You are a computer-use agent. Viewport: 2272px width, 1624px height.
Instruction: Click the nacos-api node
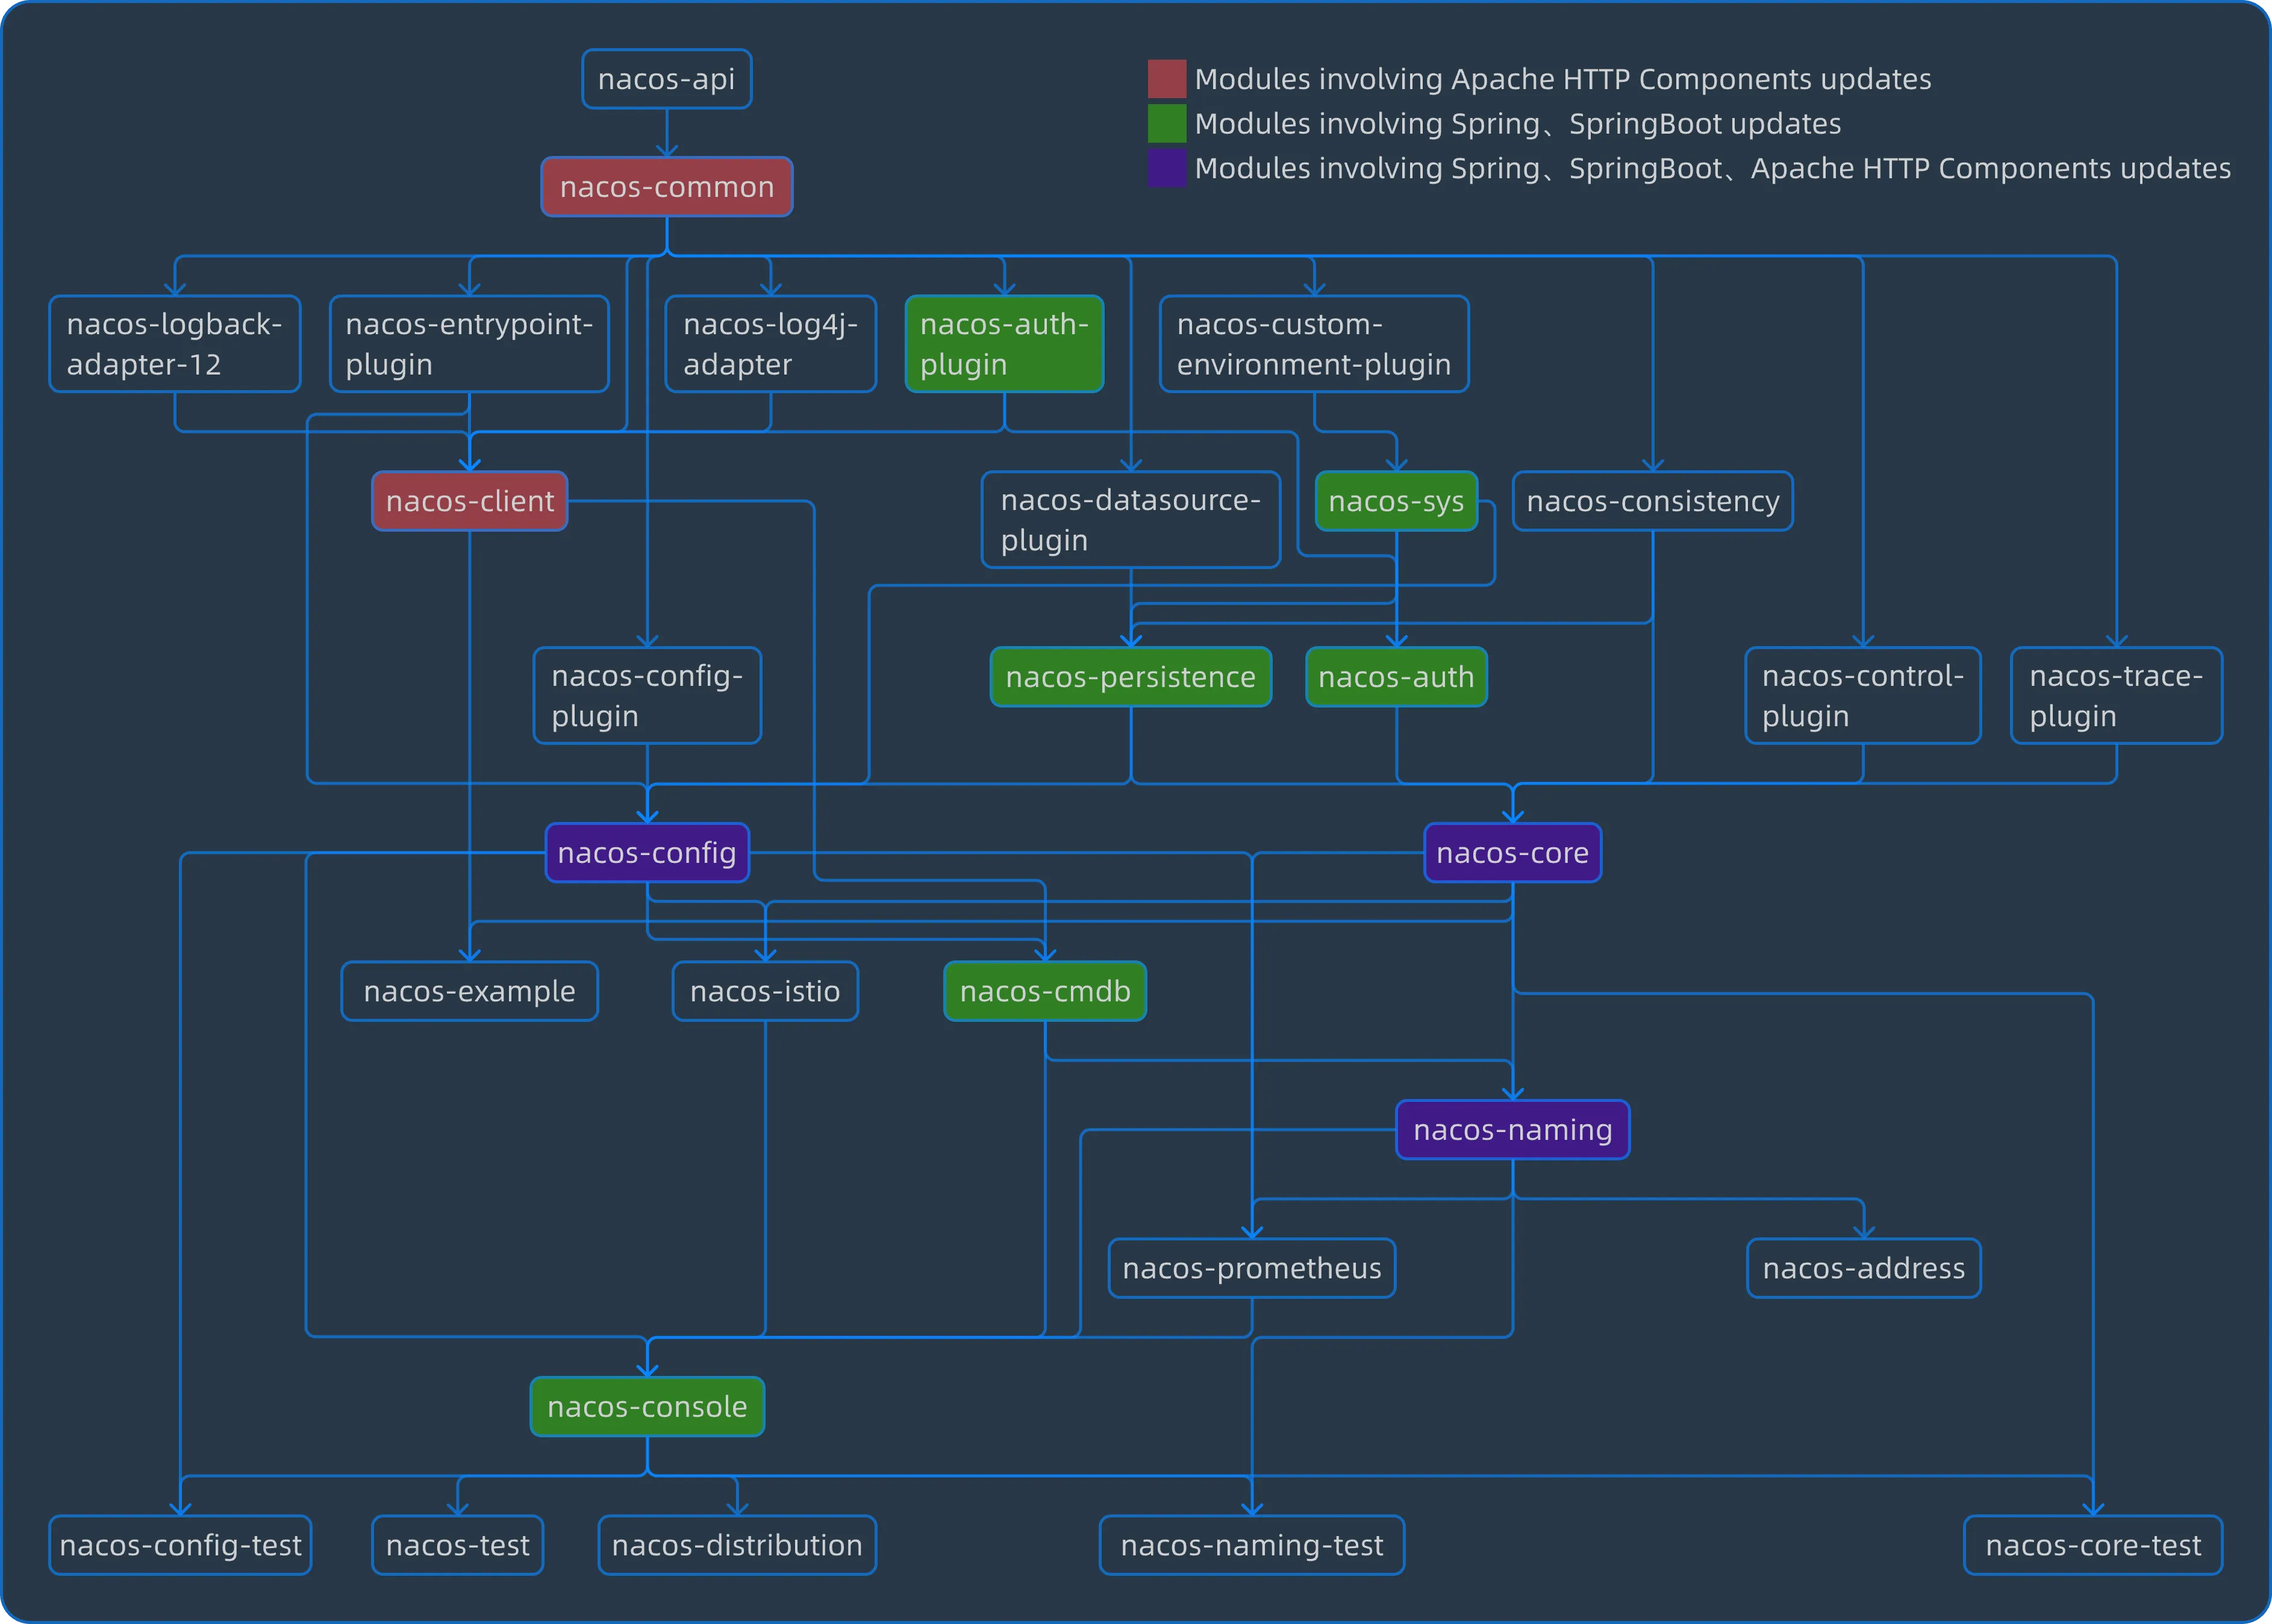(667, 79)
